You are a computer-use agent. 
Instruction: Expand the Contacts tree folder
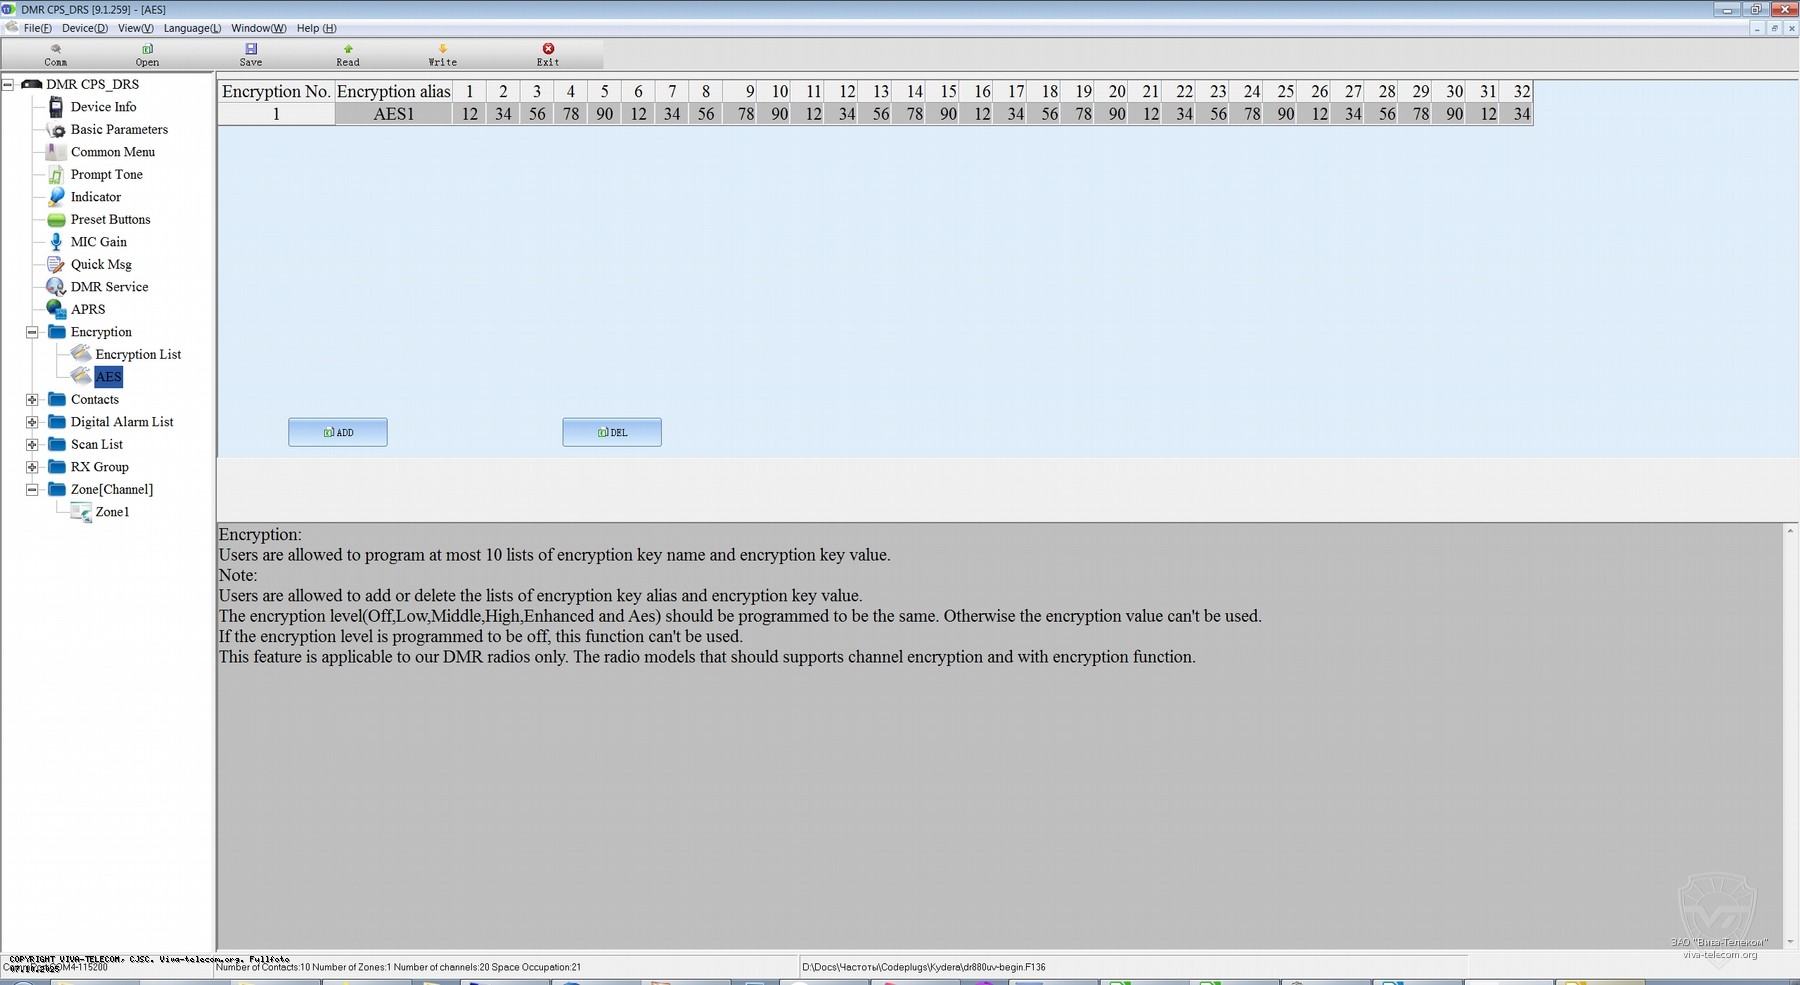coord(32,399)
